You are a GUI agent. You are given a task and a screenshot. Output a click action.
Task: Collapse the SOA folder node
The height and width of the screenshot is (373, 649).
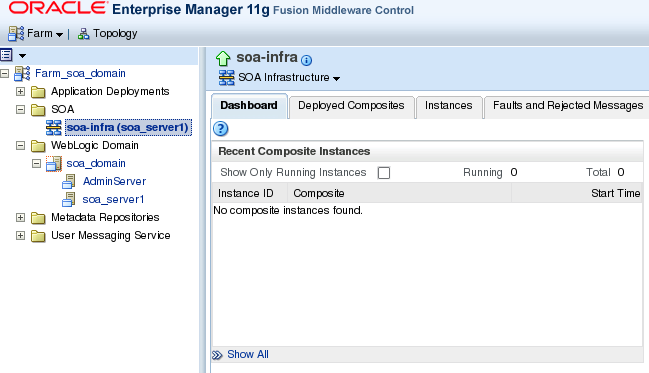click(20, 110)
